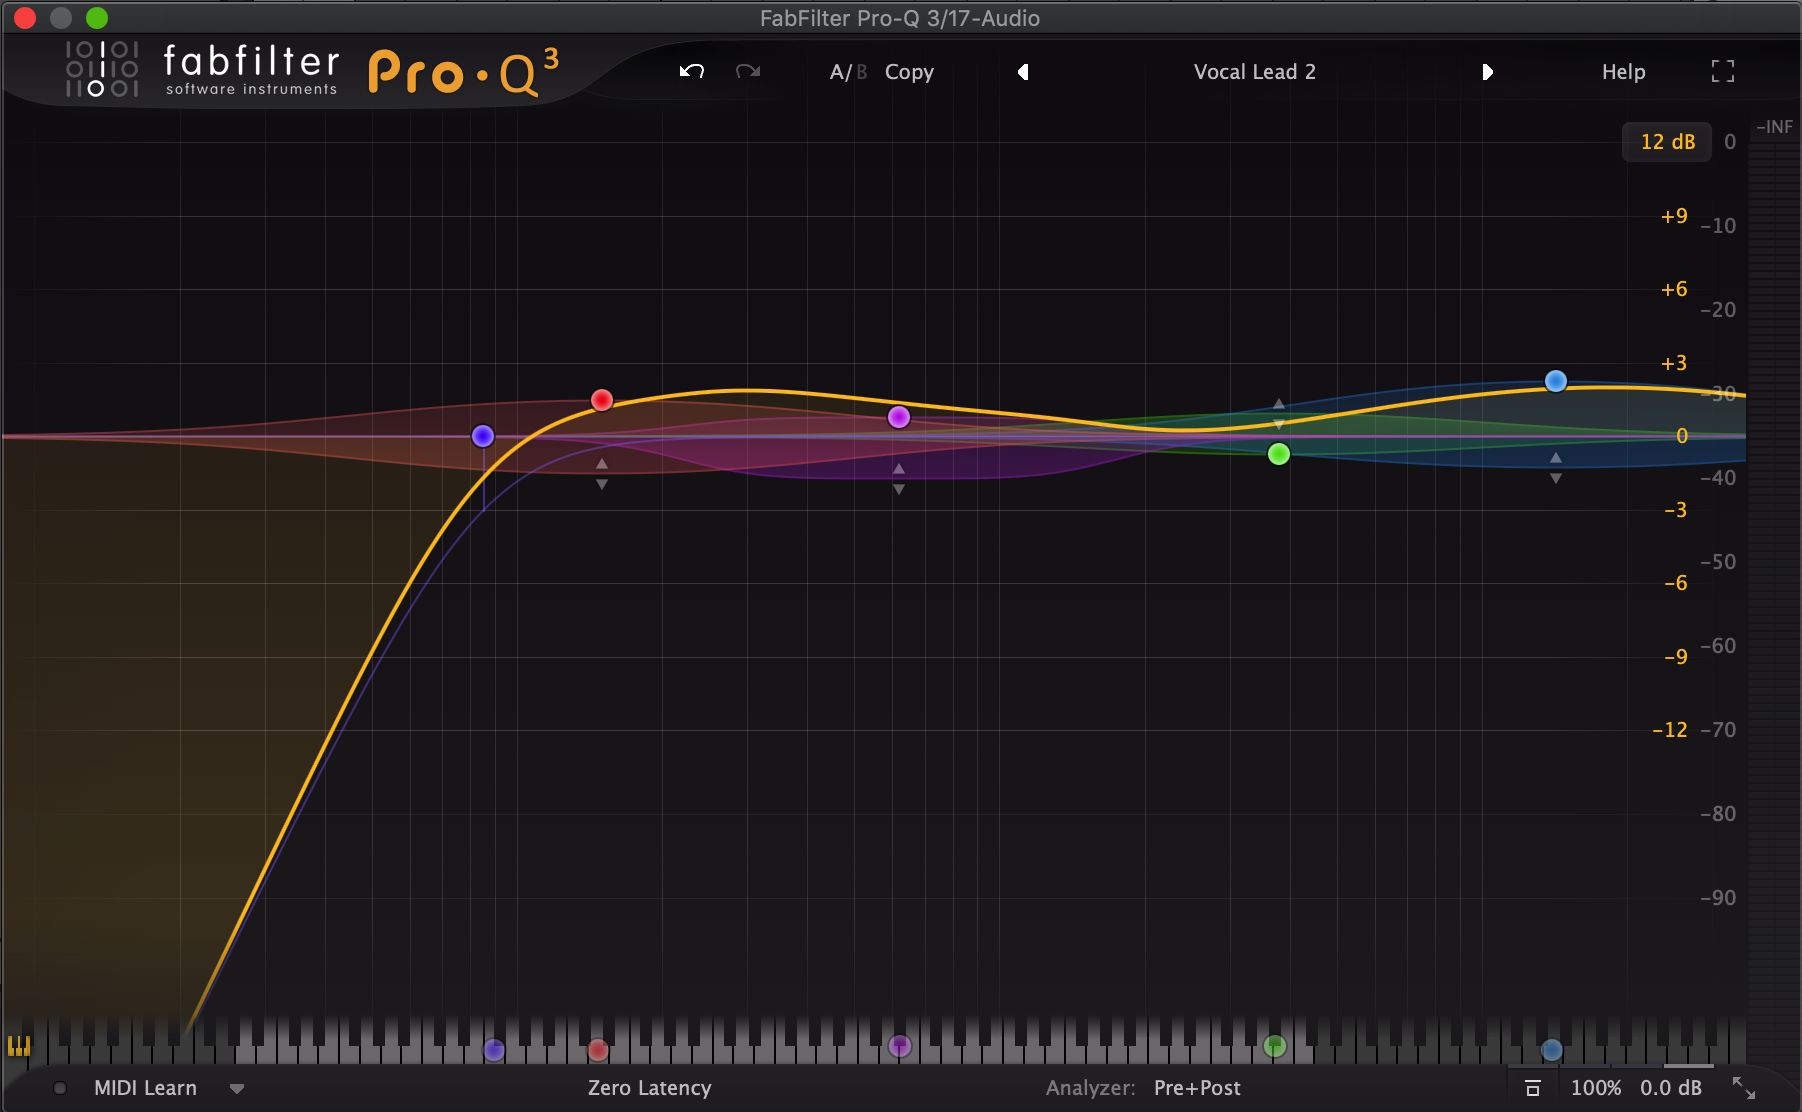1802x1112 pixels.
Task: Click the output level meter
Action: tap(1774, 600)
